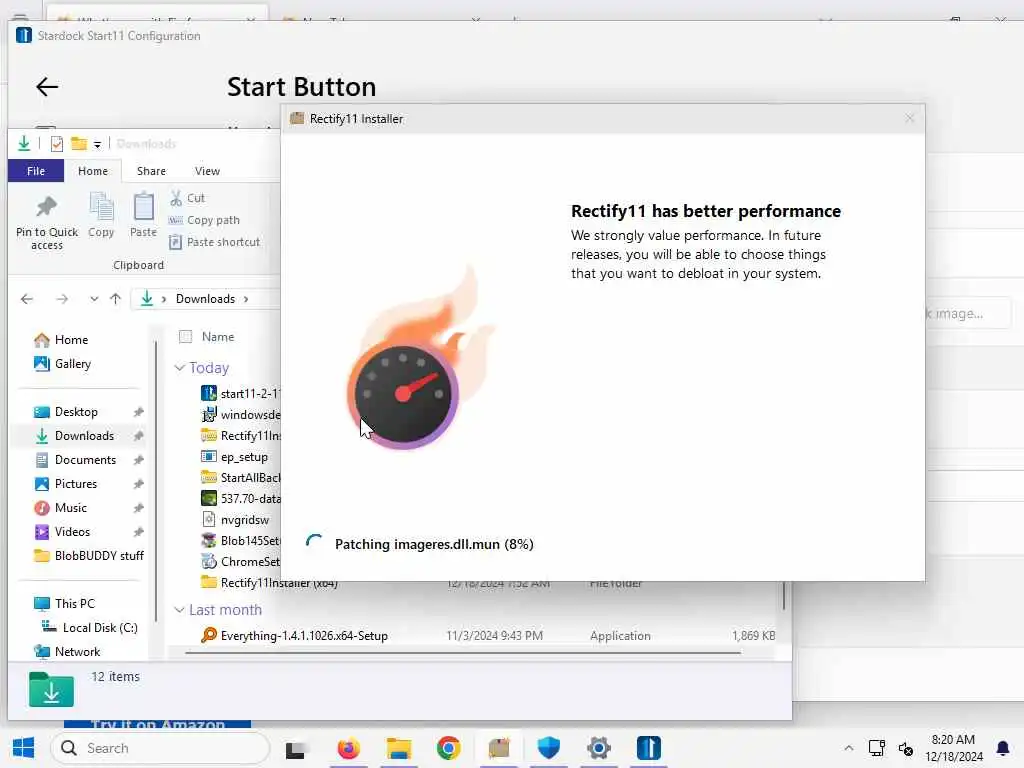Click pin icon next to Music
The width and height of the screenshot is (1024, 768).
[138, 508]
